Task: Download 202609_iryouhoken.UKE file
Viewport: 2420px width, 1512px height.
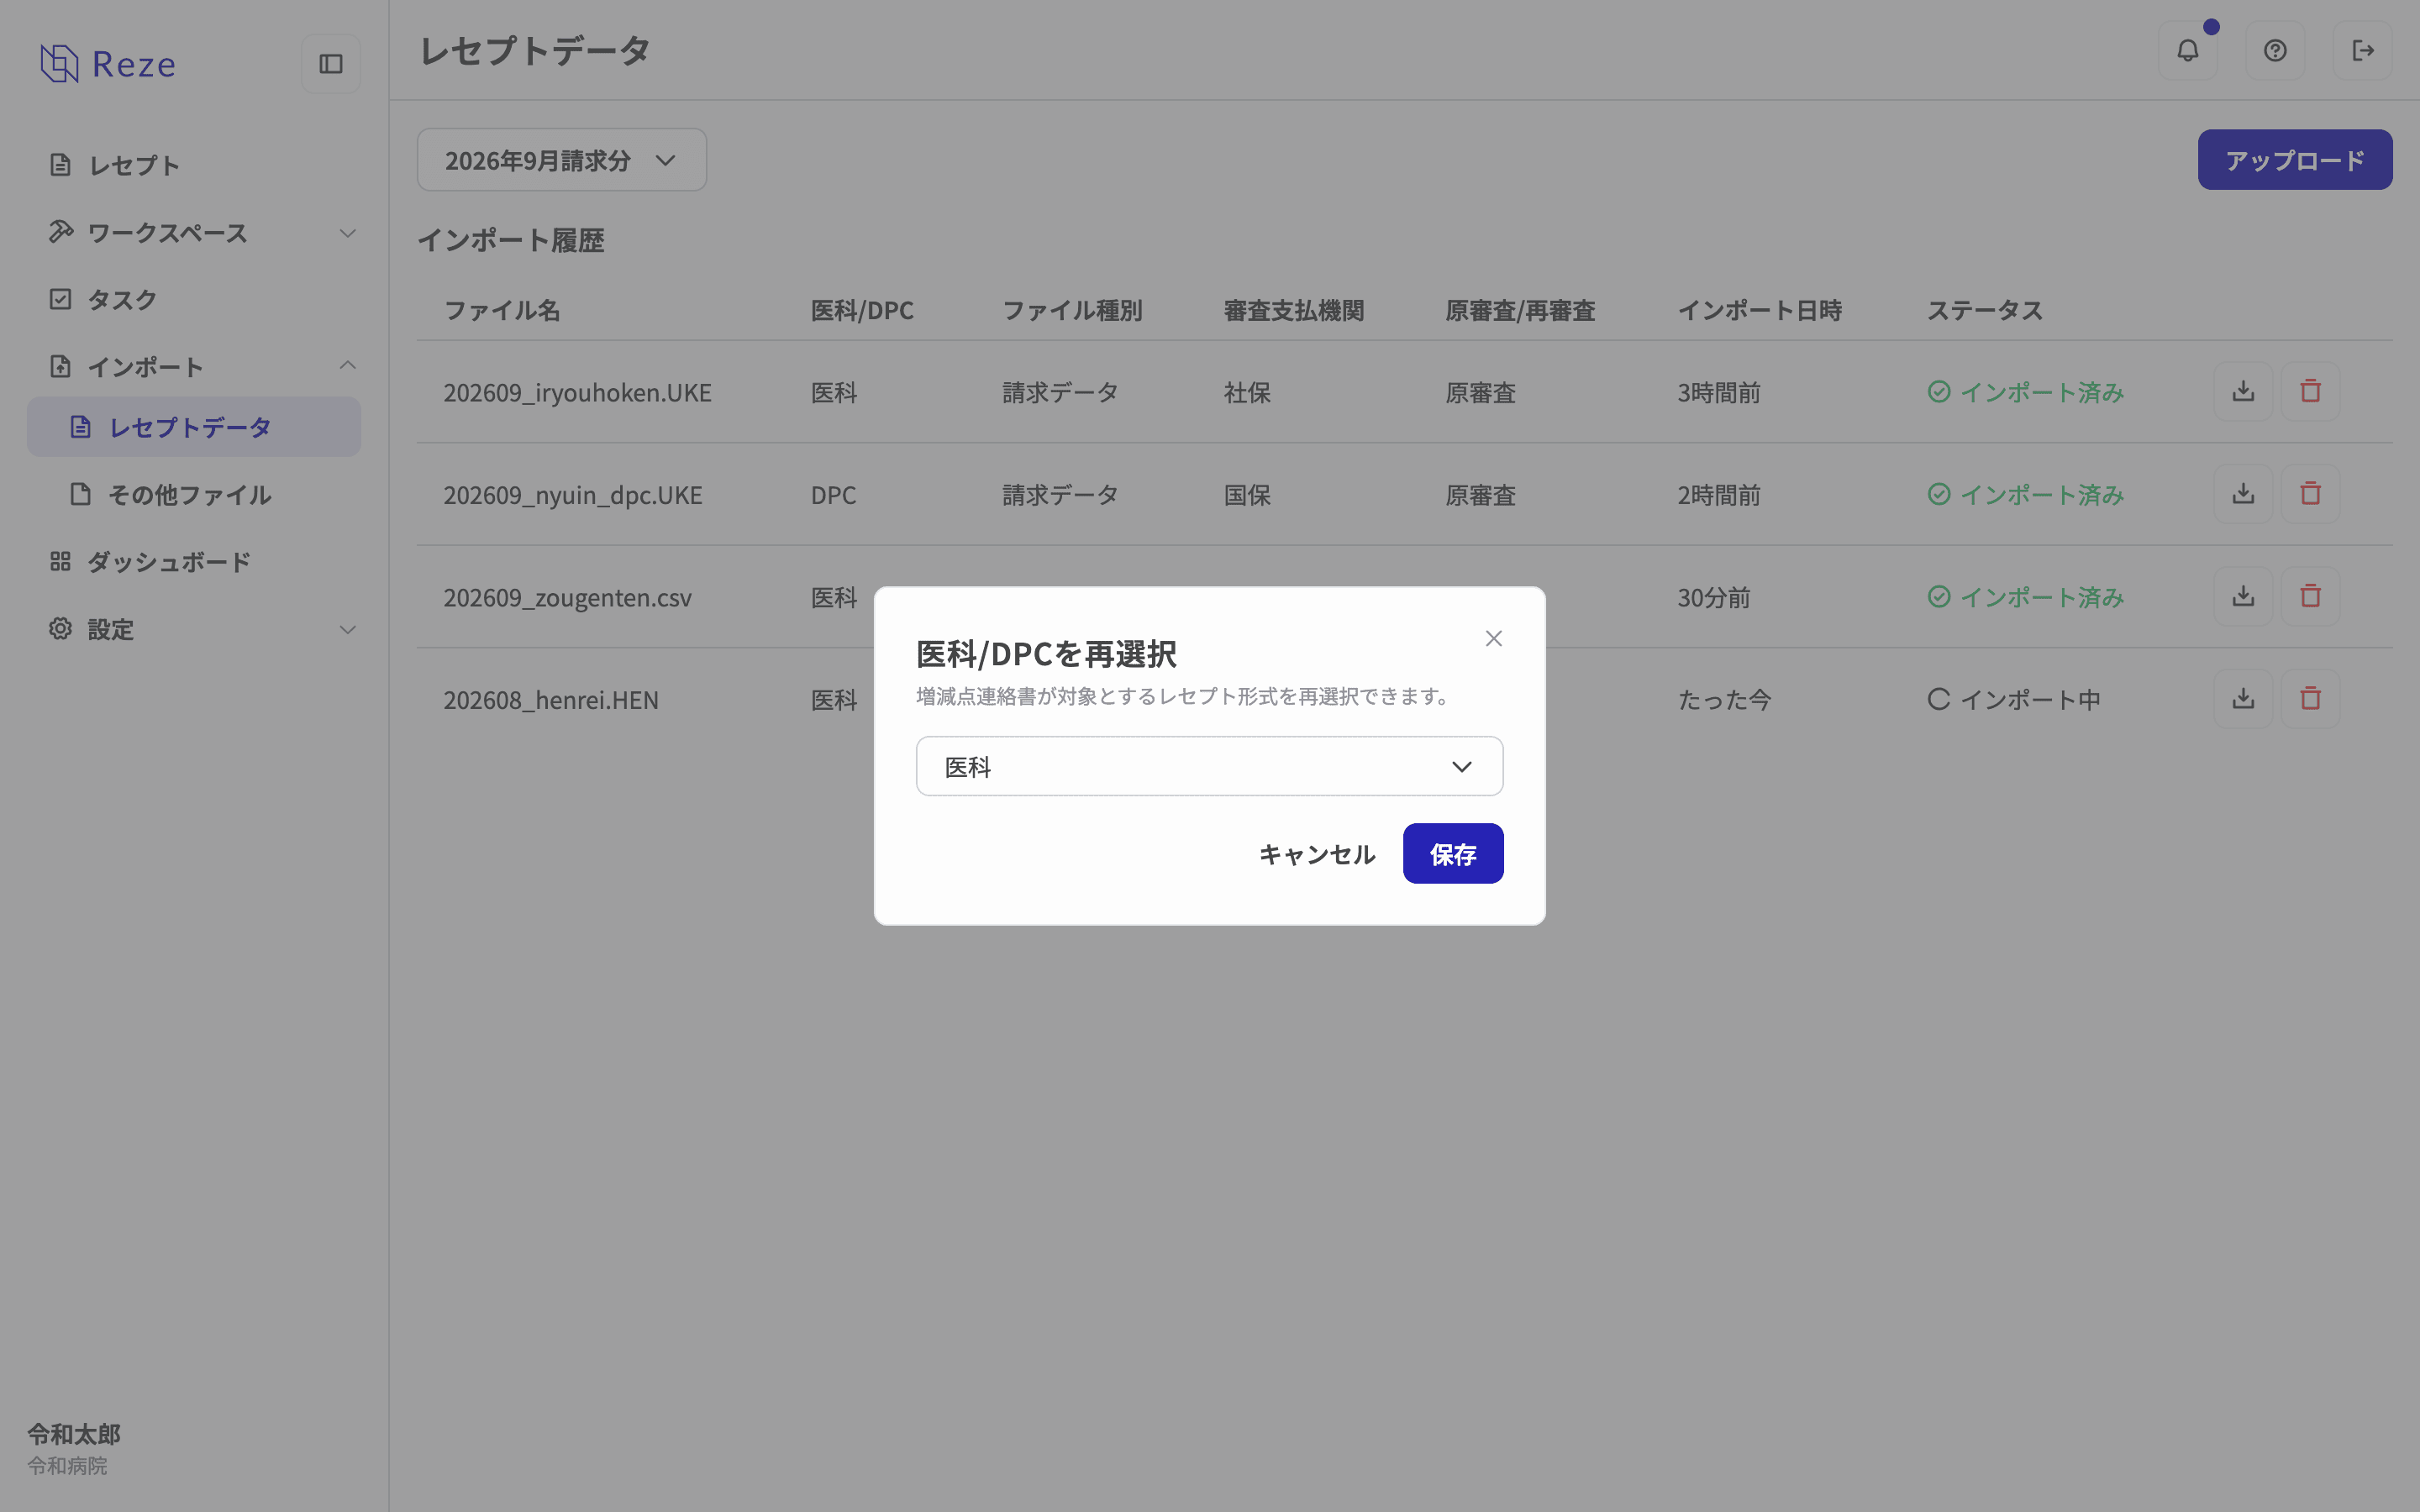Action: (2243, 391)
